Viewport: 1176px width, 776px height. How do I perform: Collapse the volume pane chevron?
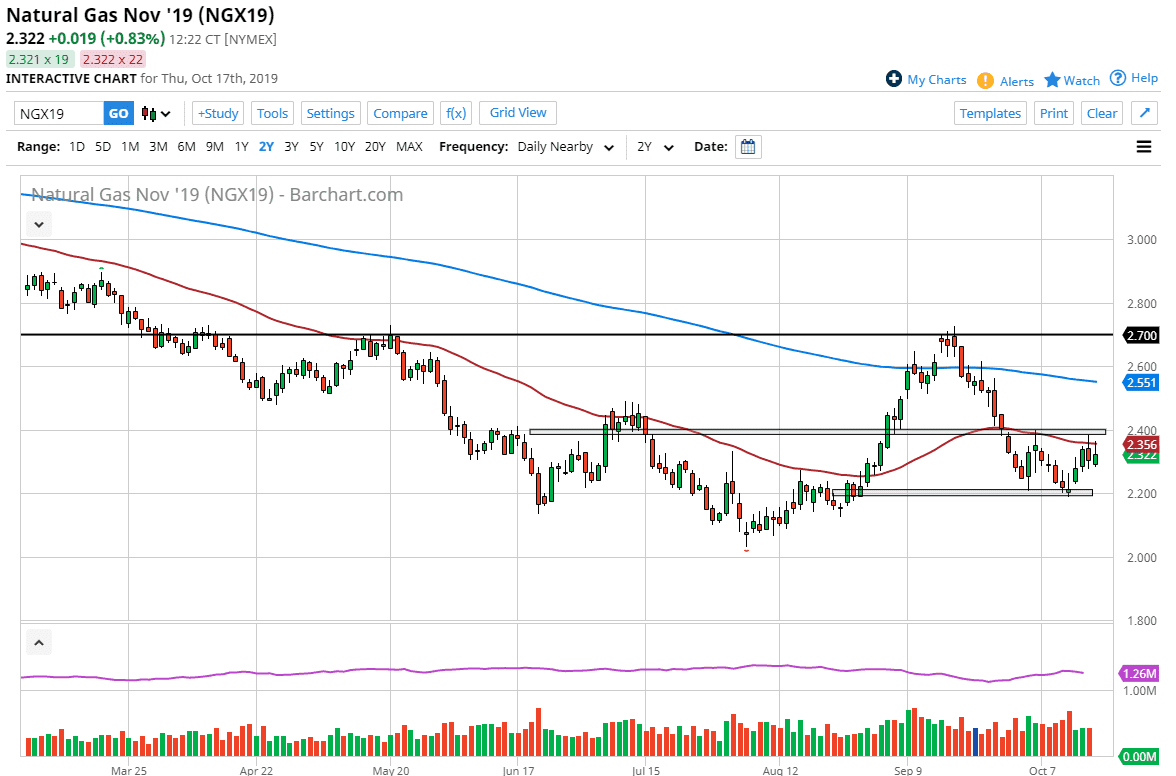coord(39,642)
